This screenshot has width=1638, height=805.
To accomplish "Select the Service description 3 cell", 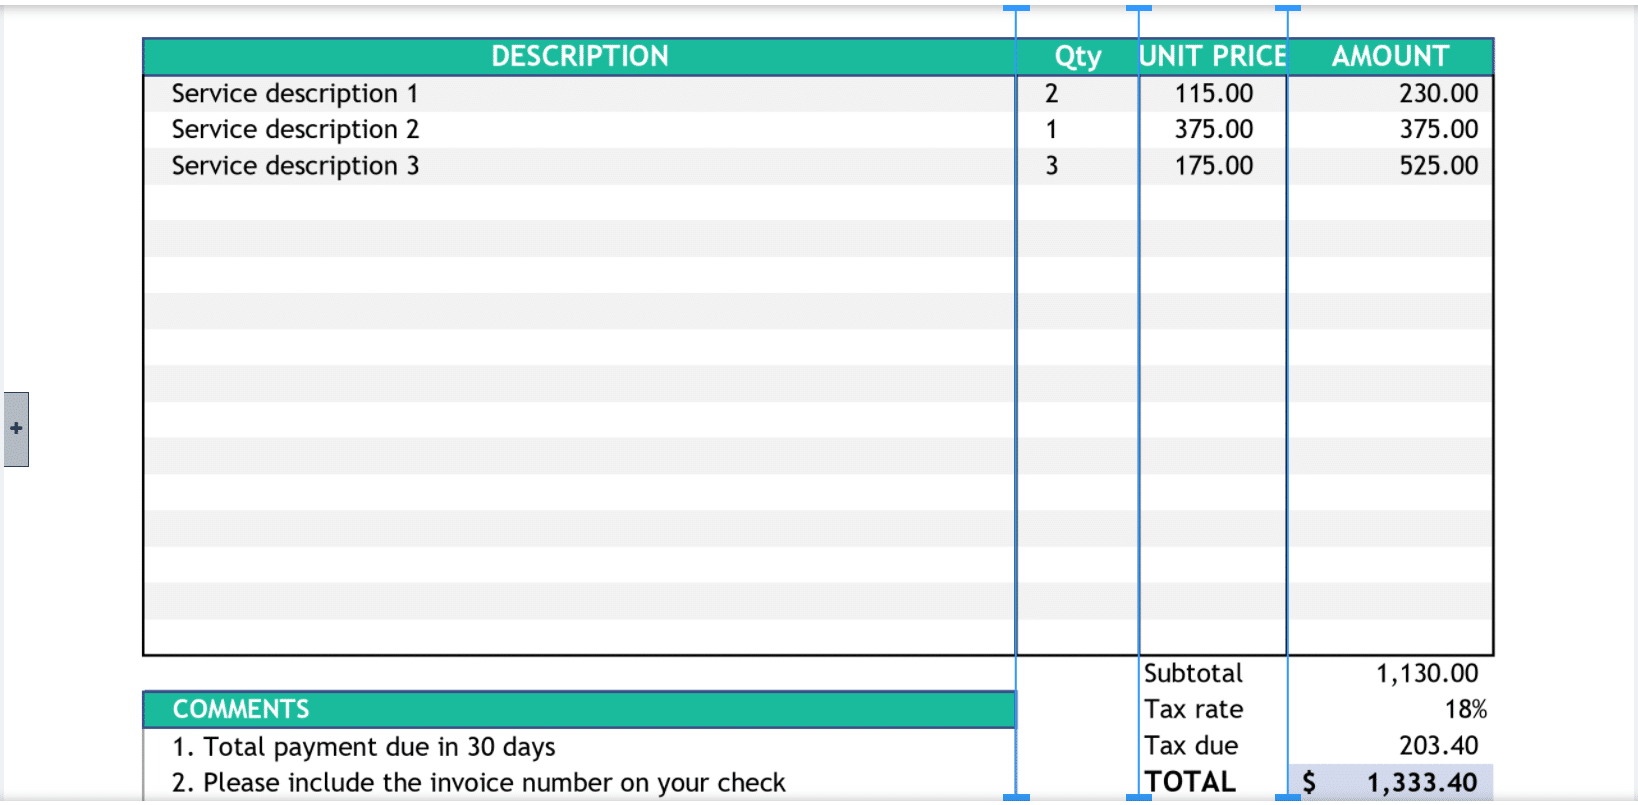I will click(295, 166).
